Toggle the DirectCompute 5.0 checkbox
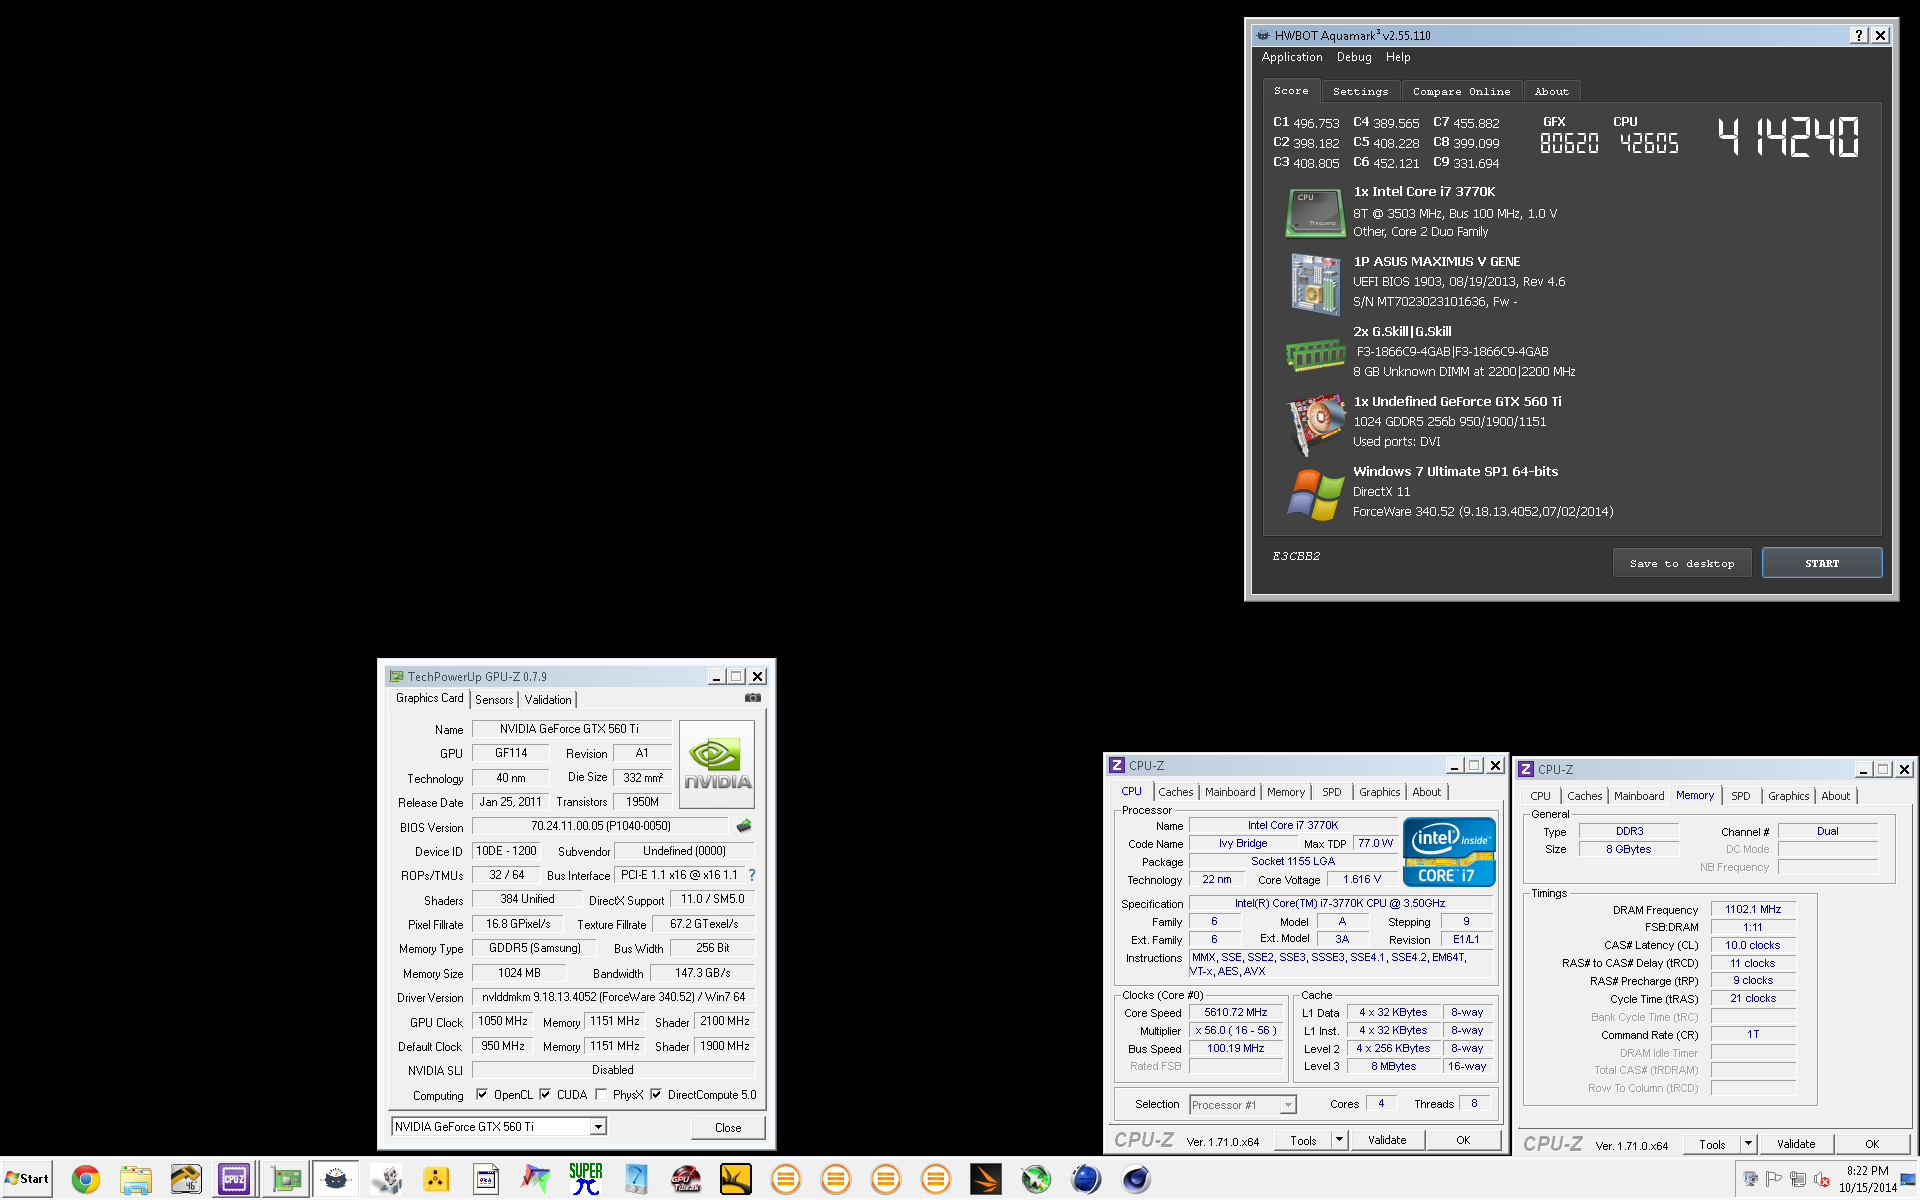Viewport: 1920px width, 1200px height. [656, 1094]
